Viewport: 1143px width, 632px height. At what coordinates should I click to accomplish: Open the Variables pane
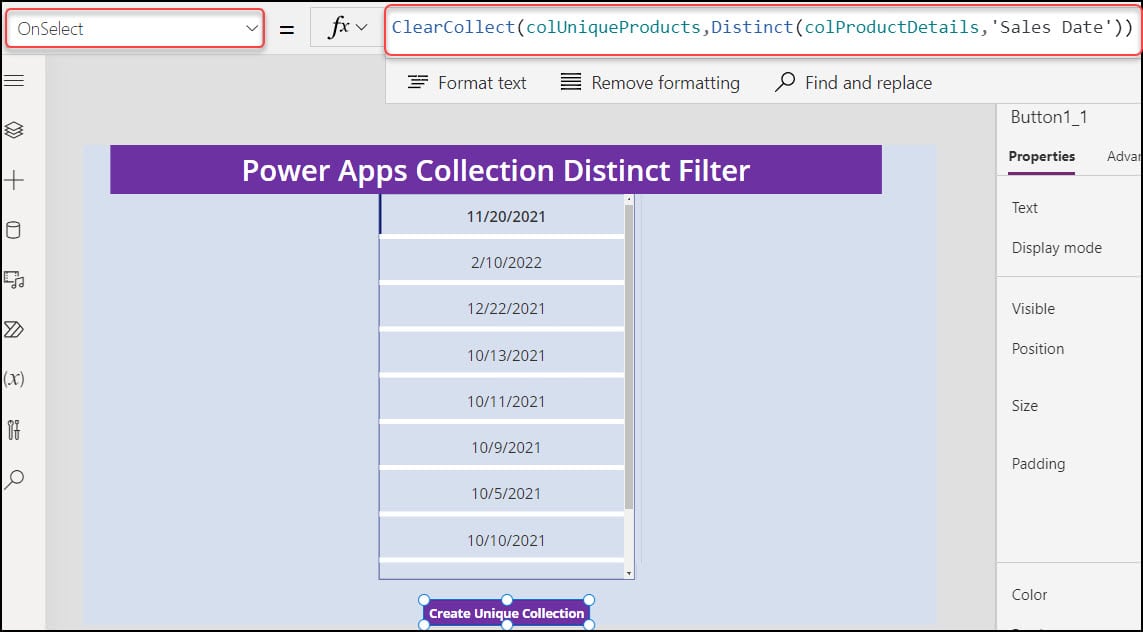pyautogui.click(x=14, y=379)
